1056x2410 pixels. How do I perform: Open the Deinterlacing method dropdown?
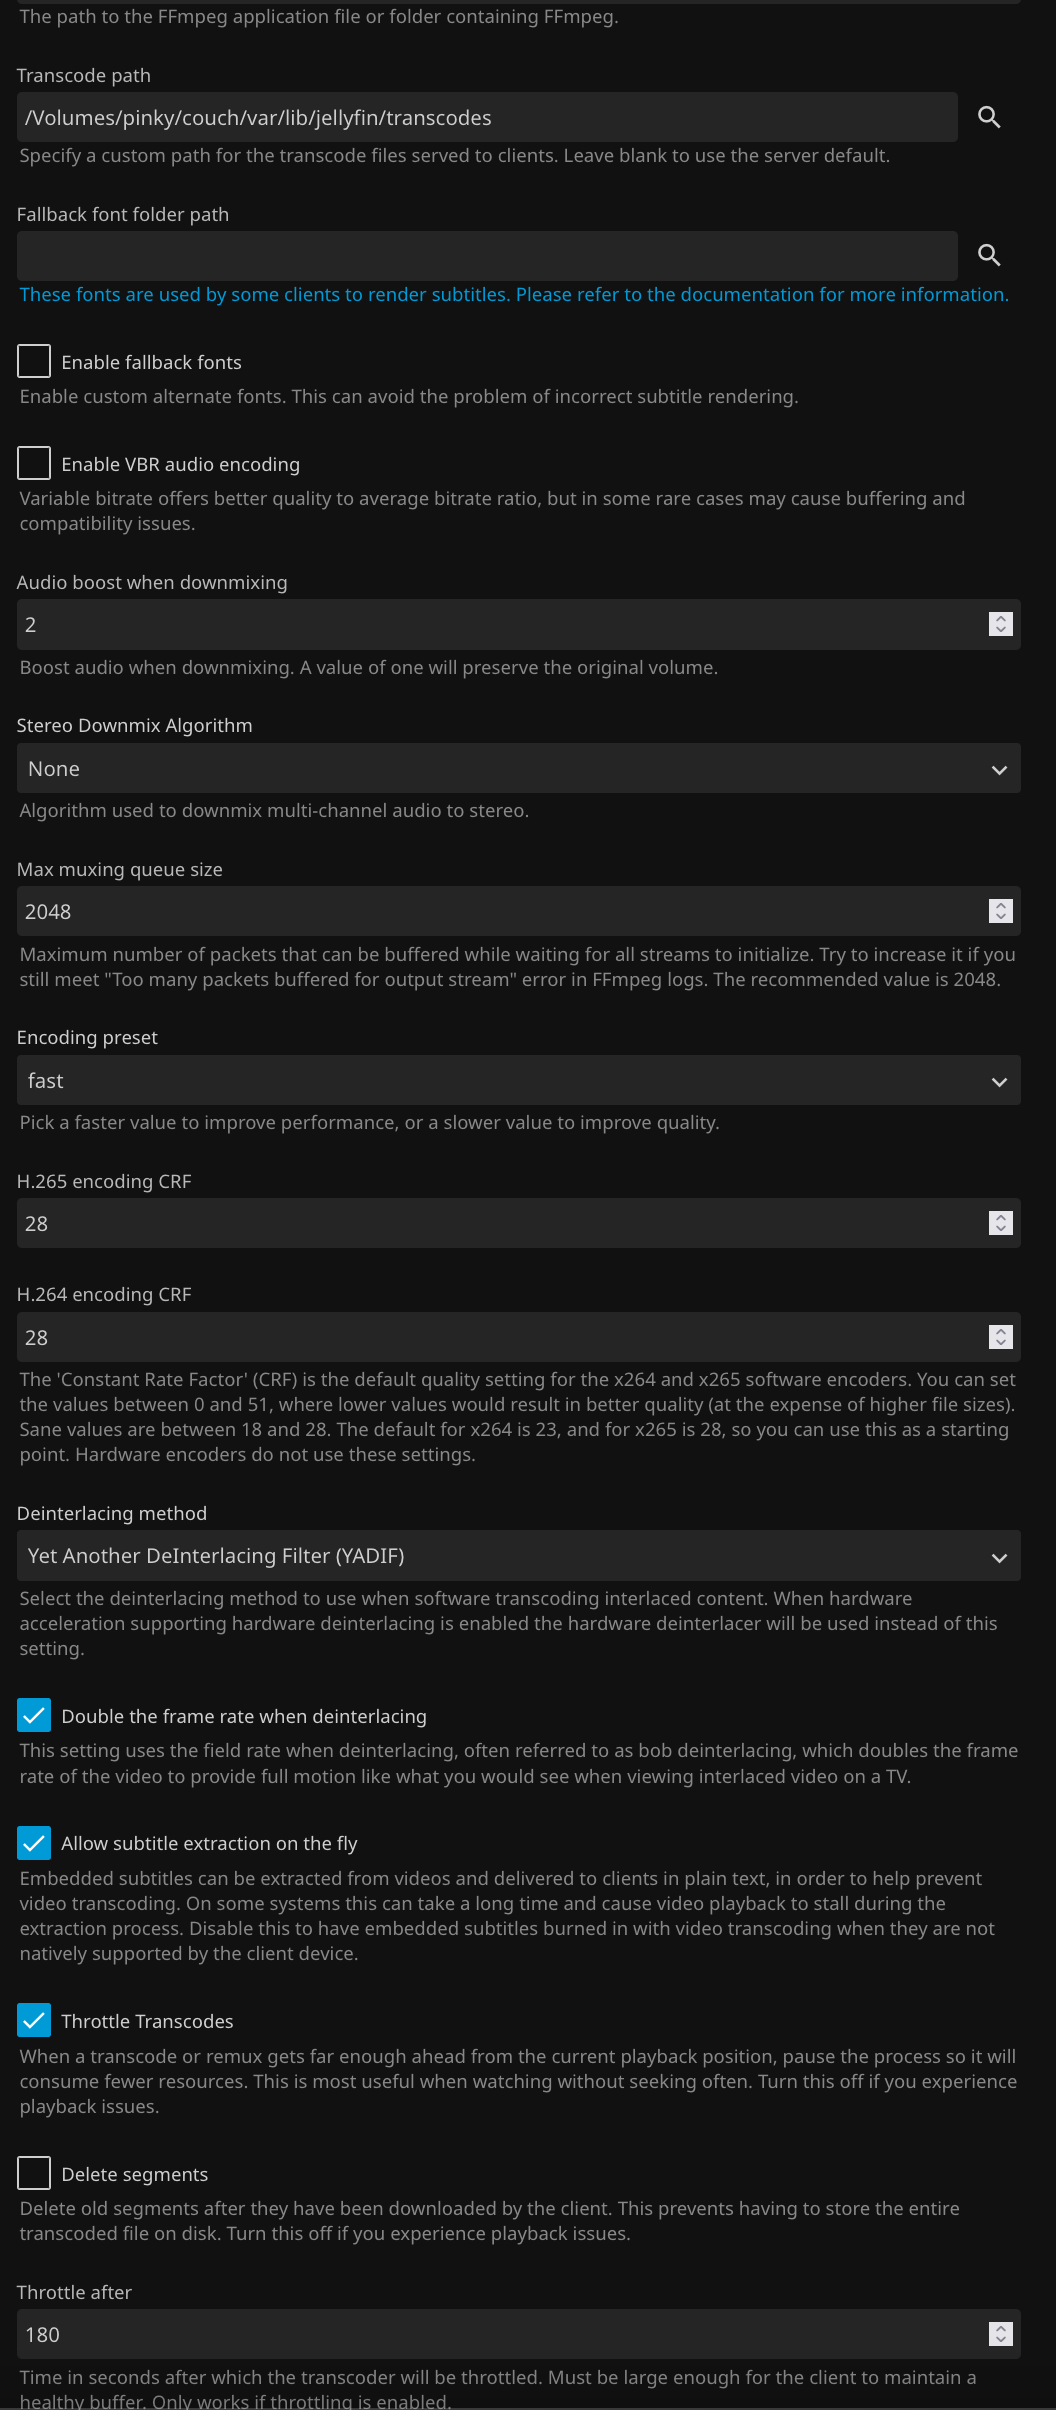[x=518, y=1556]
